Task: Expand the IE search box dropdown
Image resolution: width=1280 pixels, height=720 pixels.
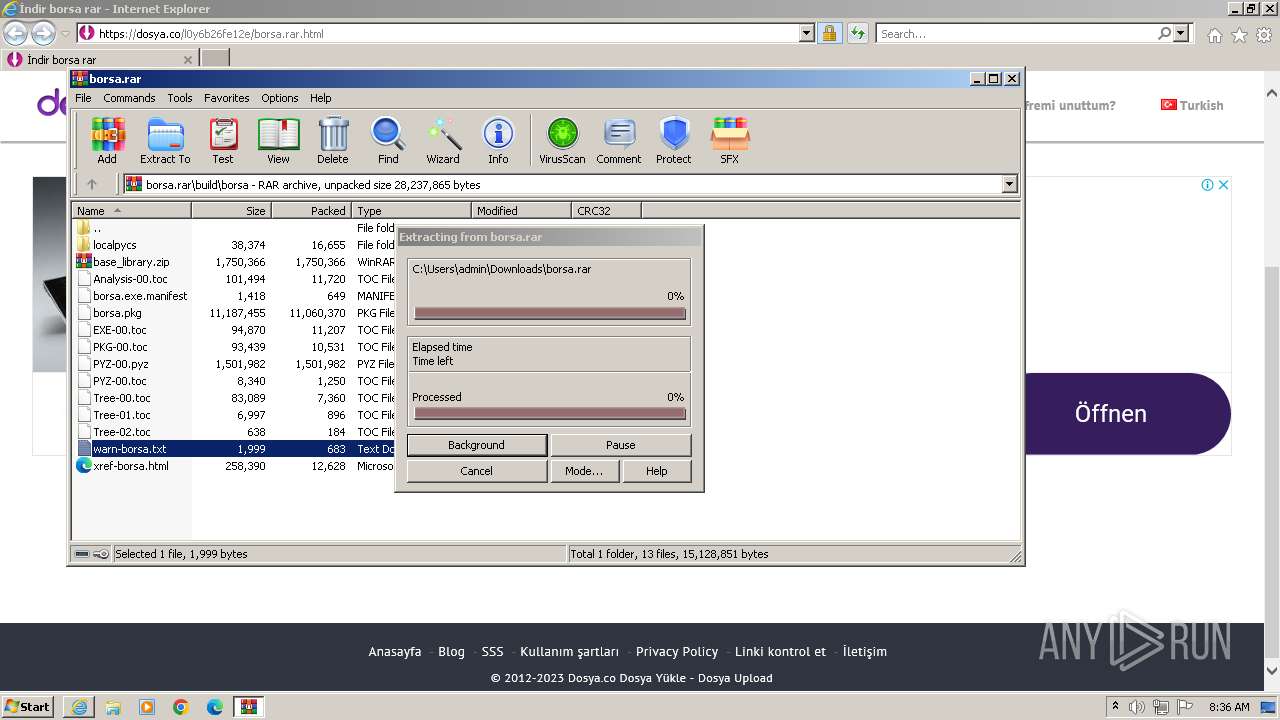Action: tap(1182, 33)
